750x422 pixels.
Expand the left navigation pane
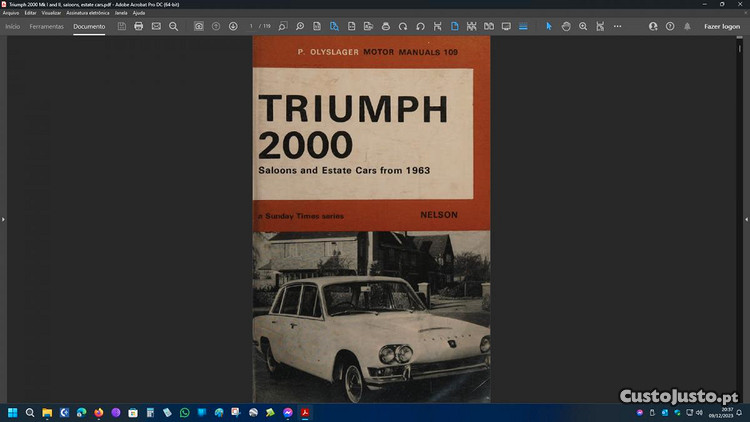pos(3,218)
